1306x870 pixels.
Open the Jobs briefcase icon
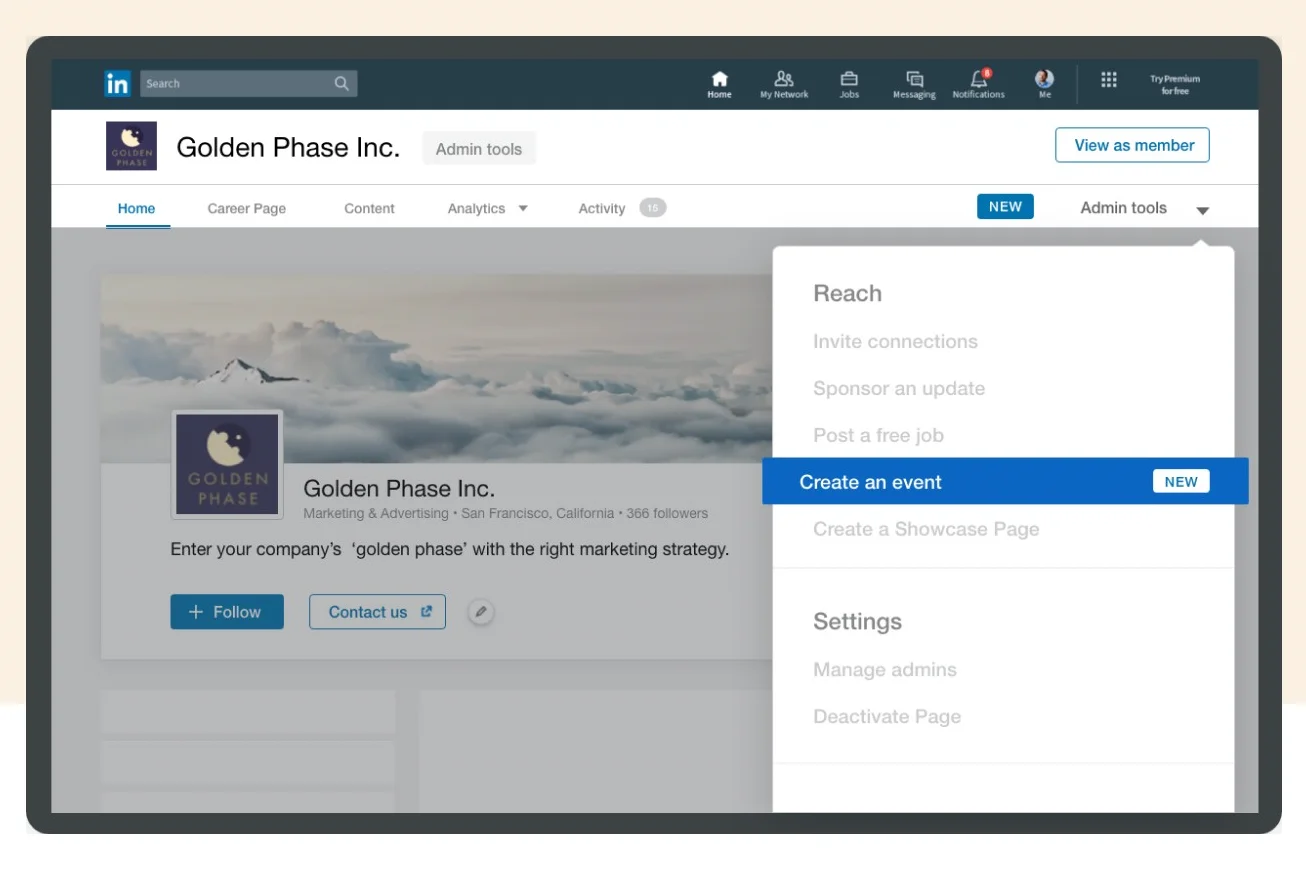click(x=849, y=79)
